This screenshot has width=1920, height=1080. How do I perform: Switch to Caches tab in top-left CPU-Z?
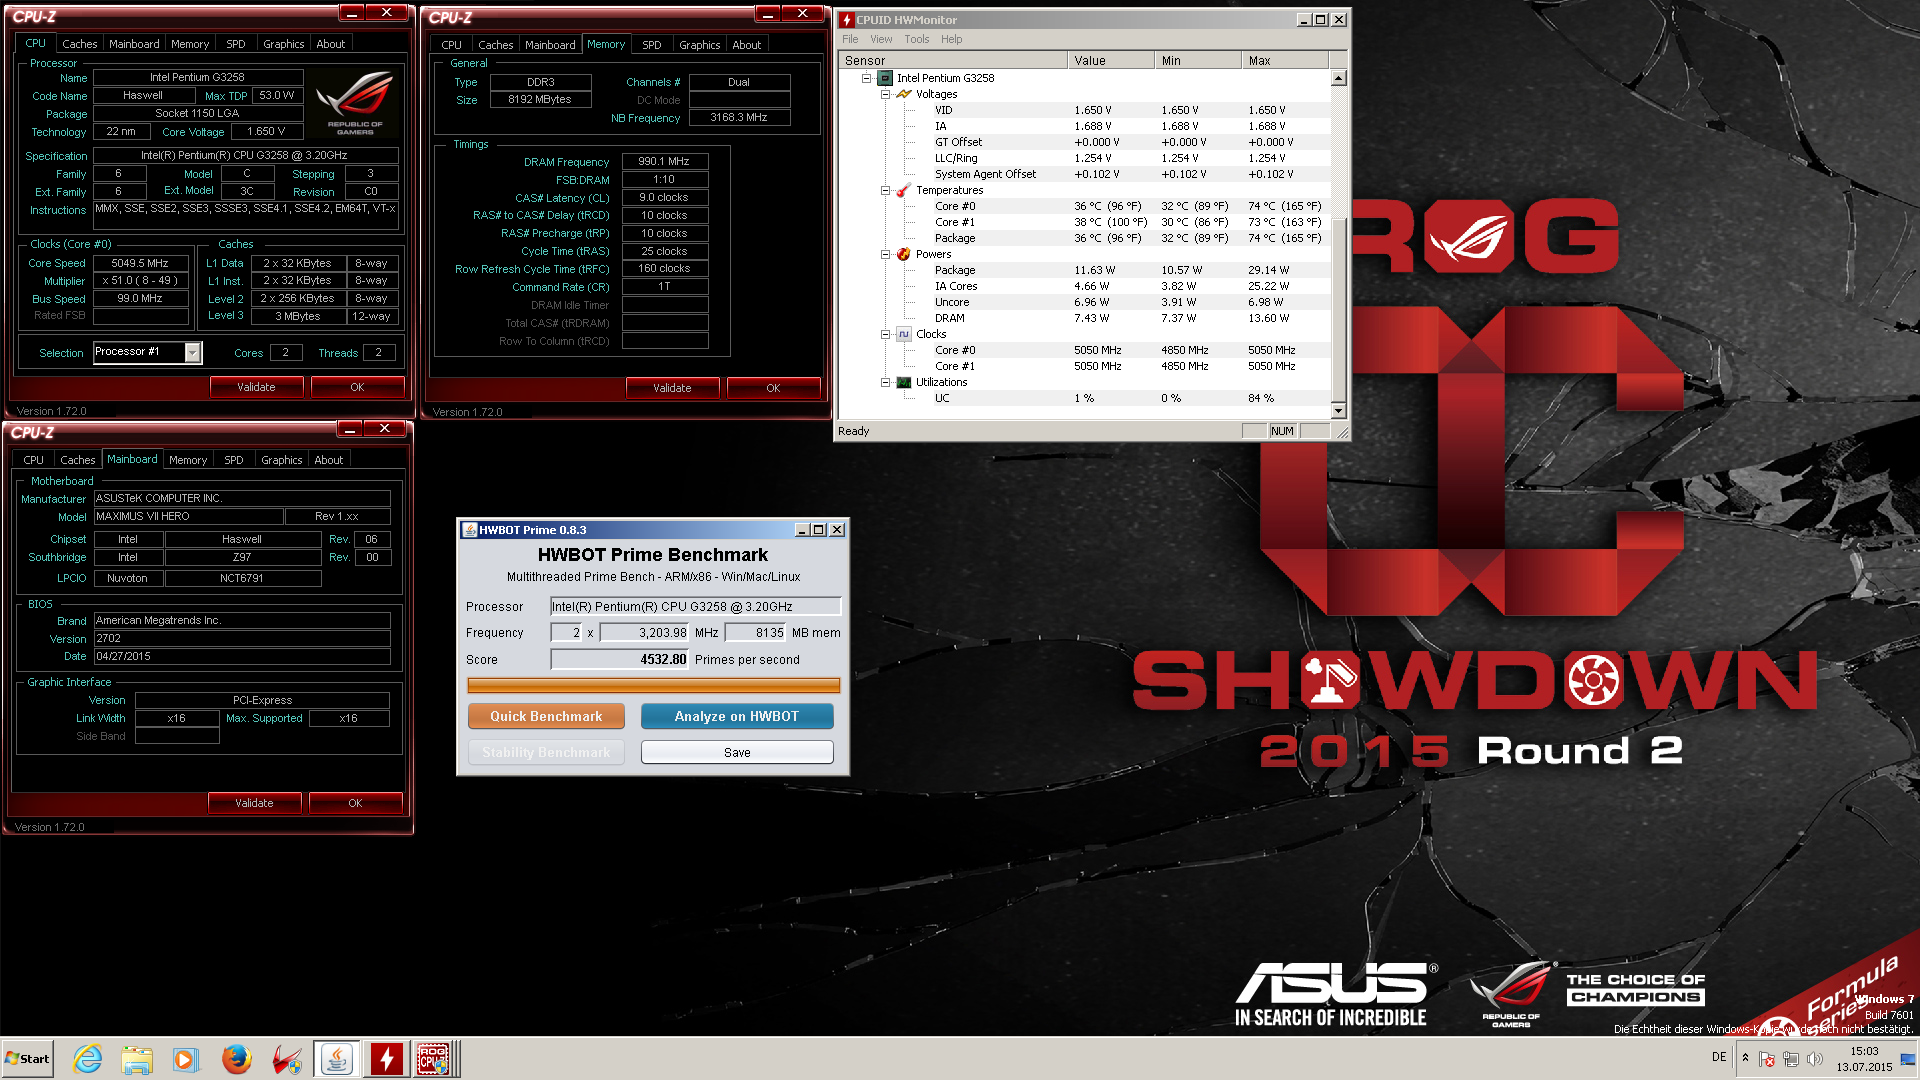[x=80, y=44]
